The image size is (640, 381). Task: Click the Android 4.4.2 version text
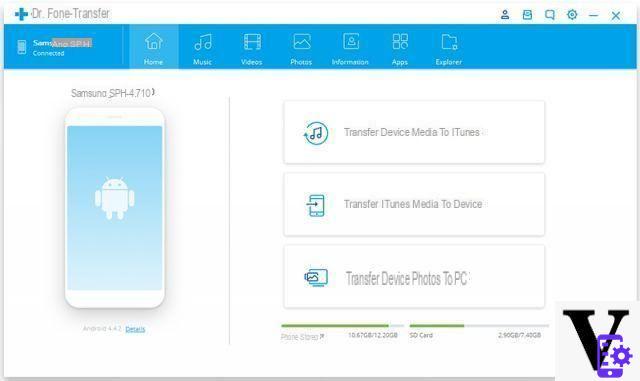click(x=102, y=328)
